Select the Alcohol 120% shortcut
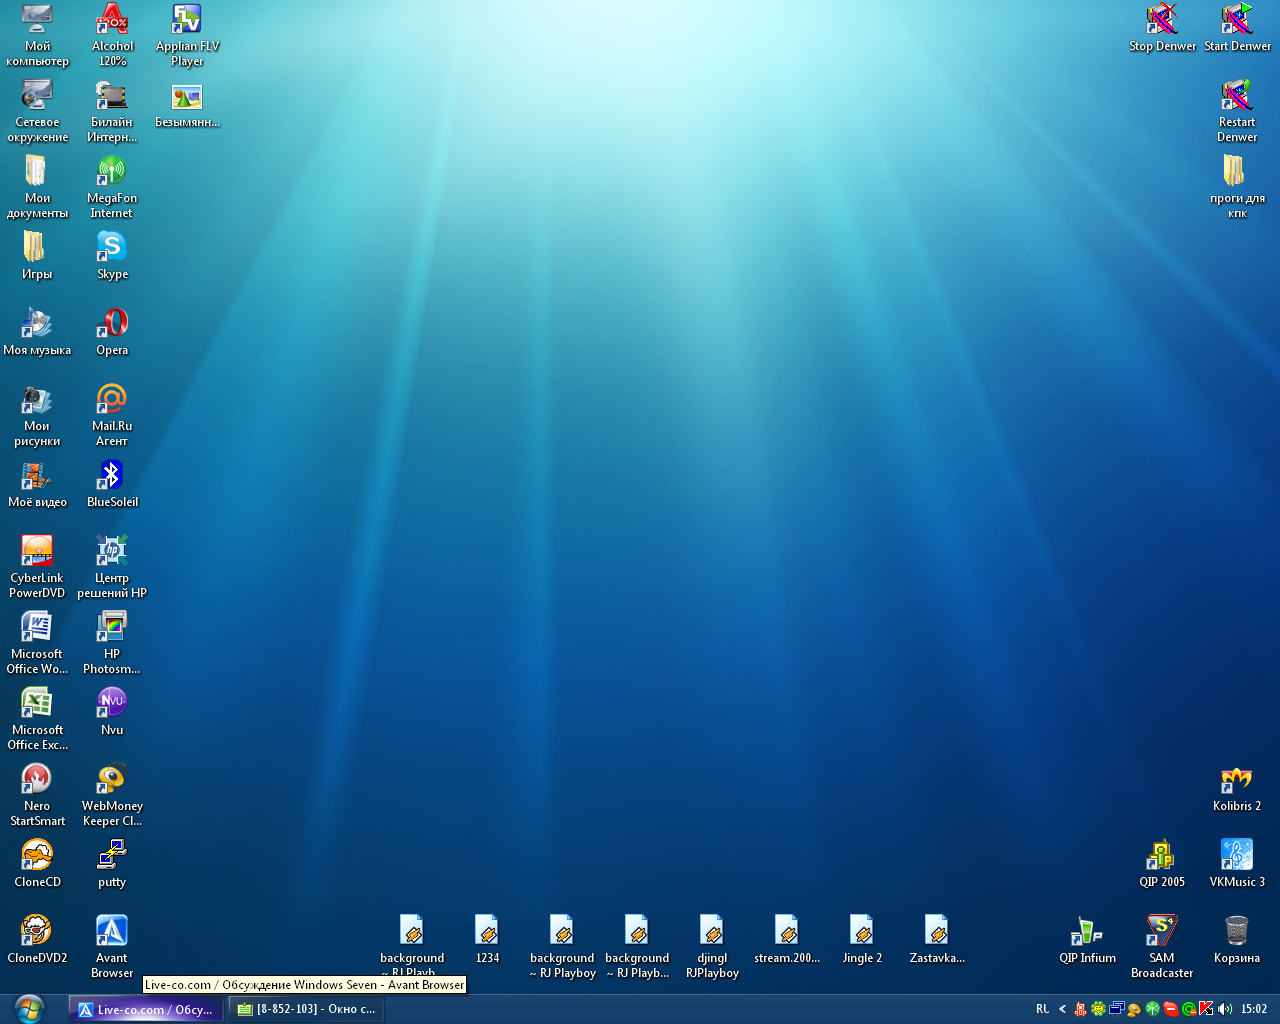Viewport: 1280px width, 1024px height. [112, 20]
